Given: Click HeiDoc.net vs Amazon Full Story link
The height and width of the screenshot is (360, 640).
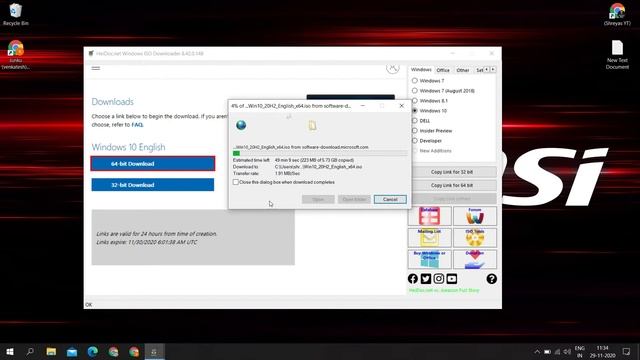Looking at the screenshot, I should (444, 291).
